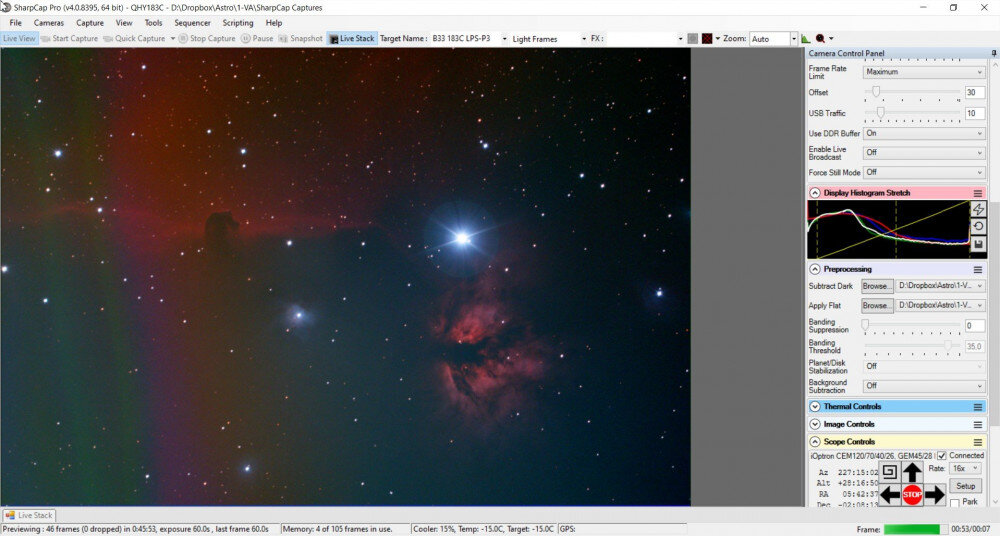
Task: Collapse the Scope Controls section
Action: pyautogui.click(x=814, y=442)
